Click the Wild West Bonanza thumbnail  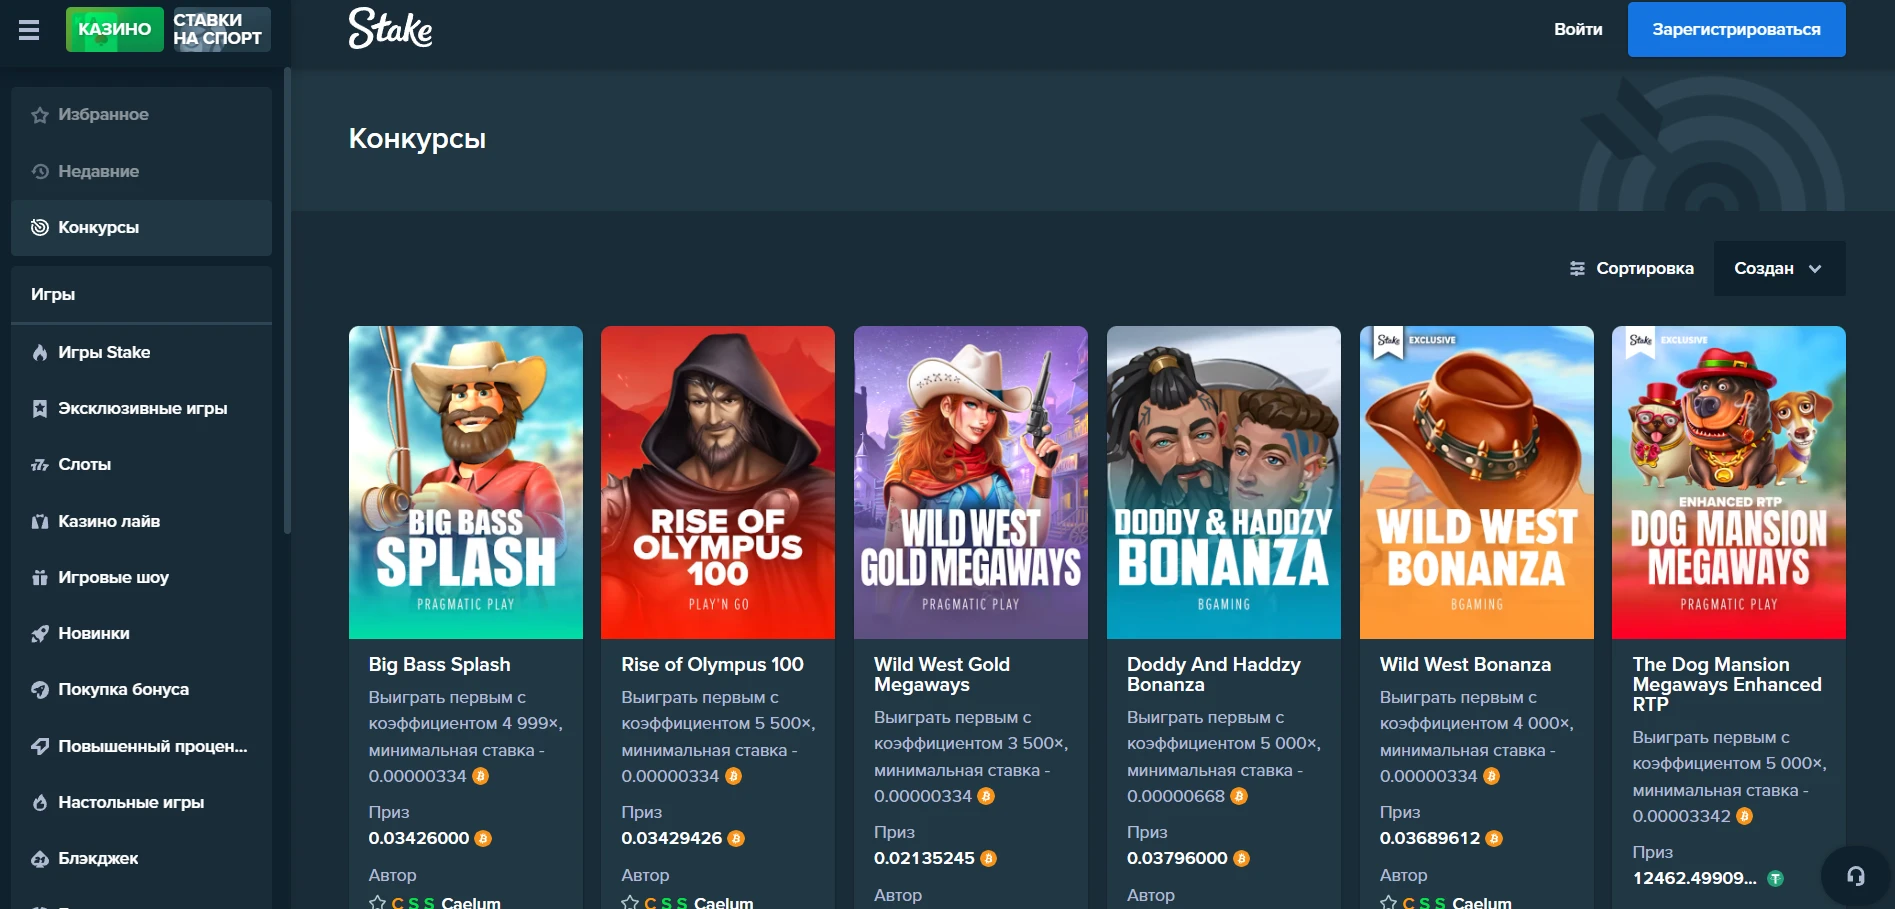pyautogui.click(x=1477, y=482)
